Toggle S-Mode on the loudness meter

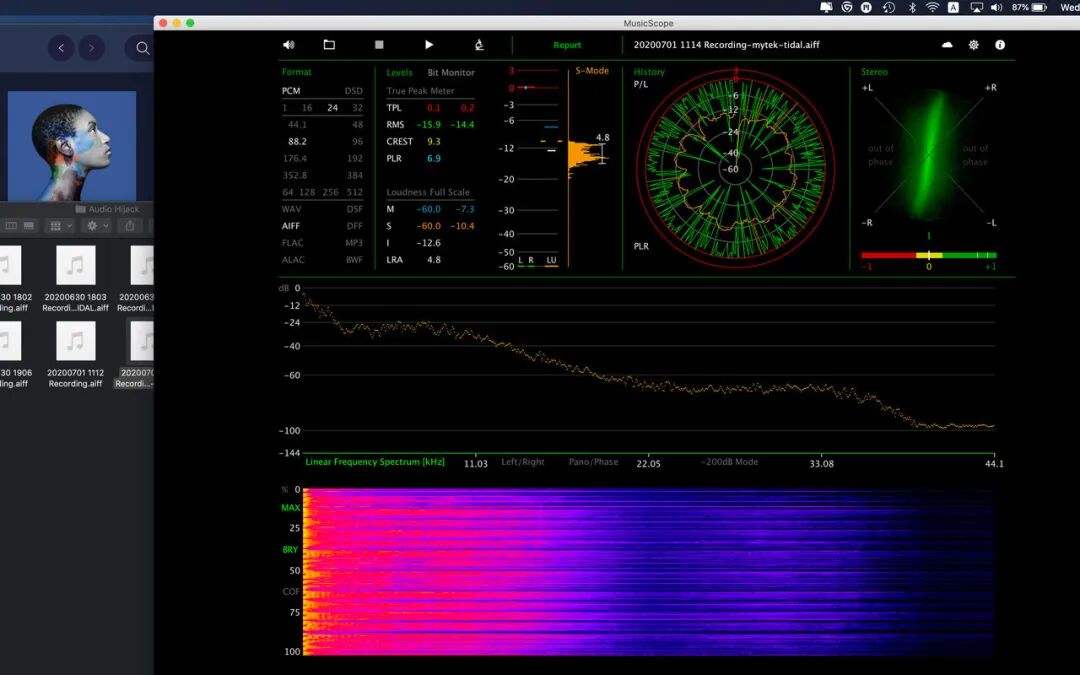[x=592, y=72]
